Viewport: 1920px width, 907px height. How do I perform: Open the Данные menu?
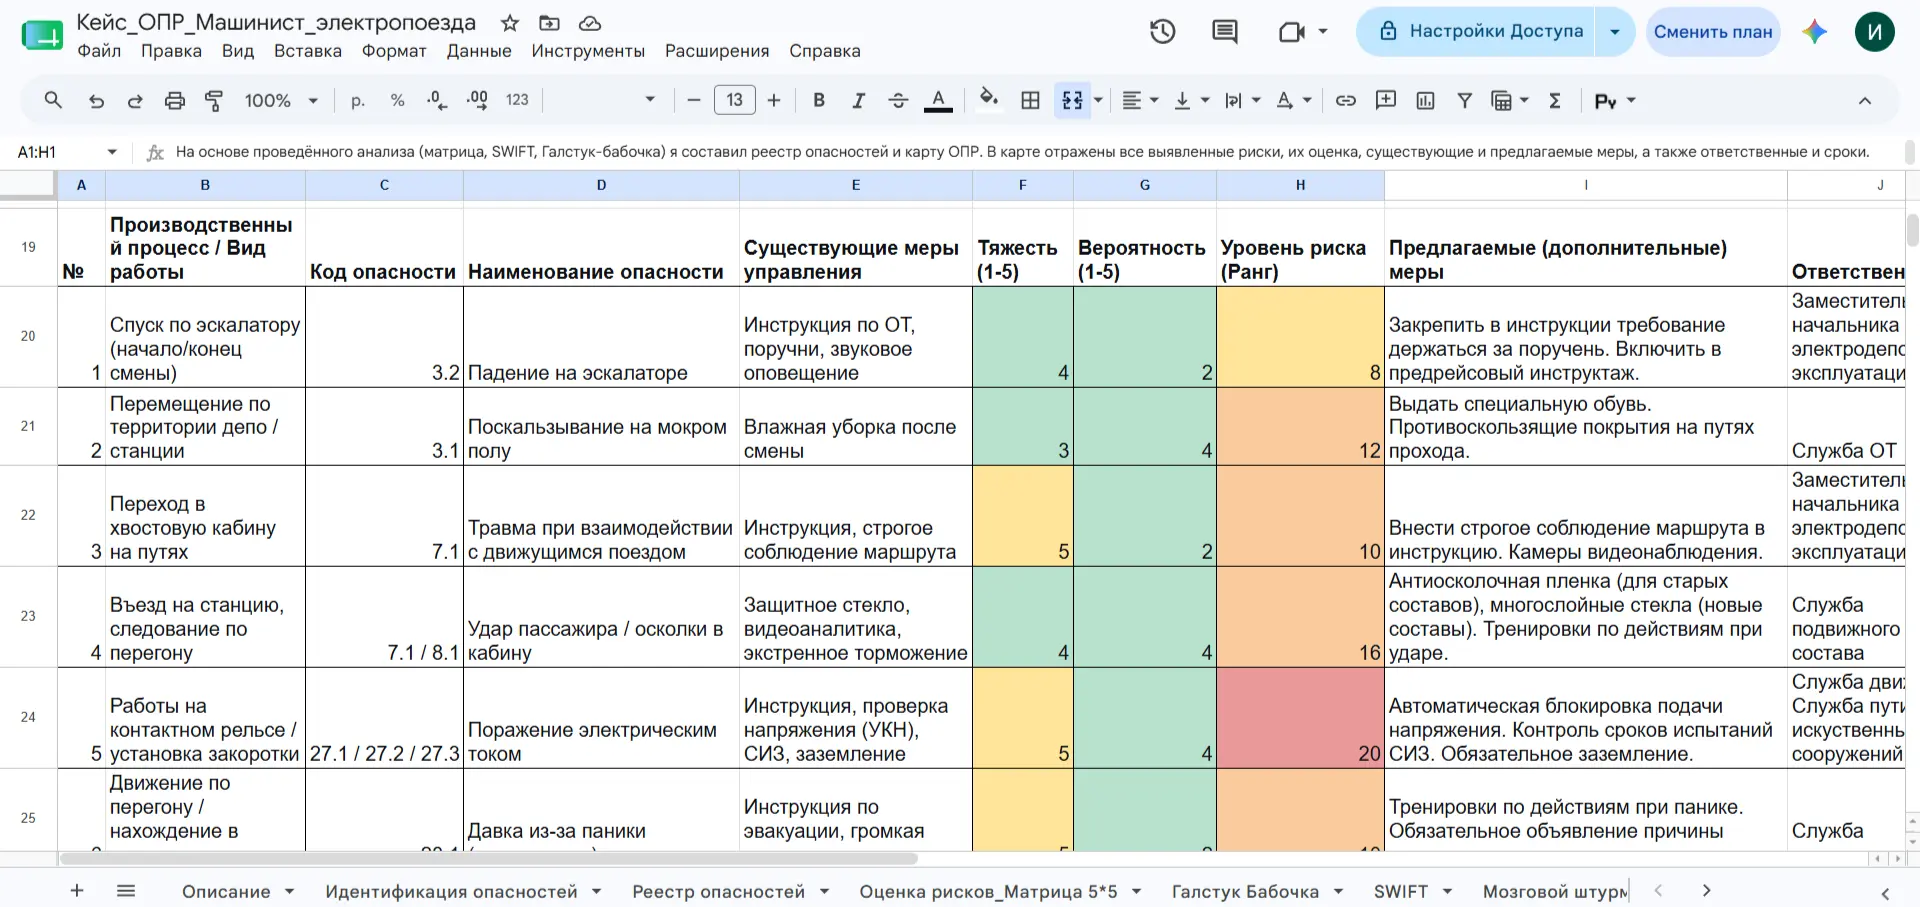[x=479, y=51]
